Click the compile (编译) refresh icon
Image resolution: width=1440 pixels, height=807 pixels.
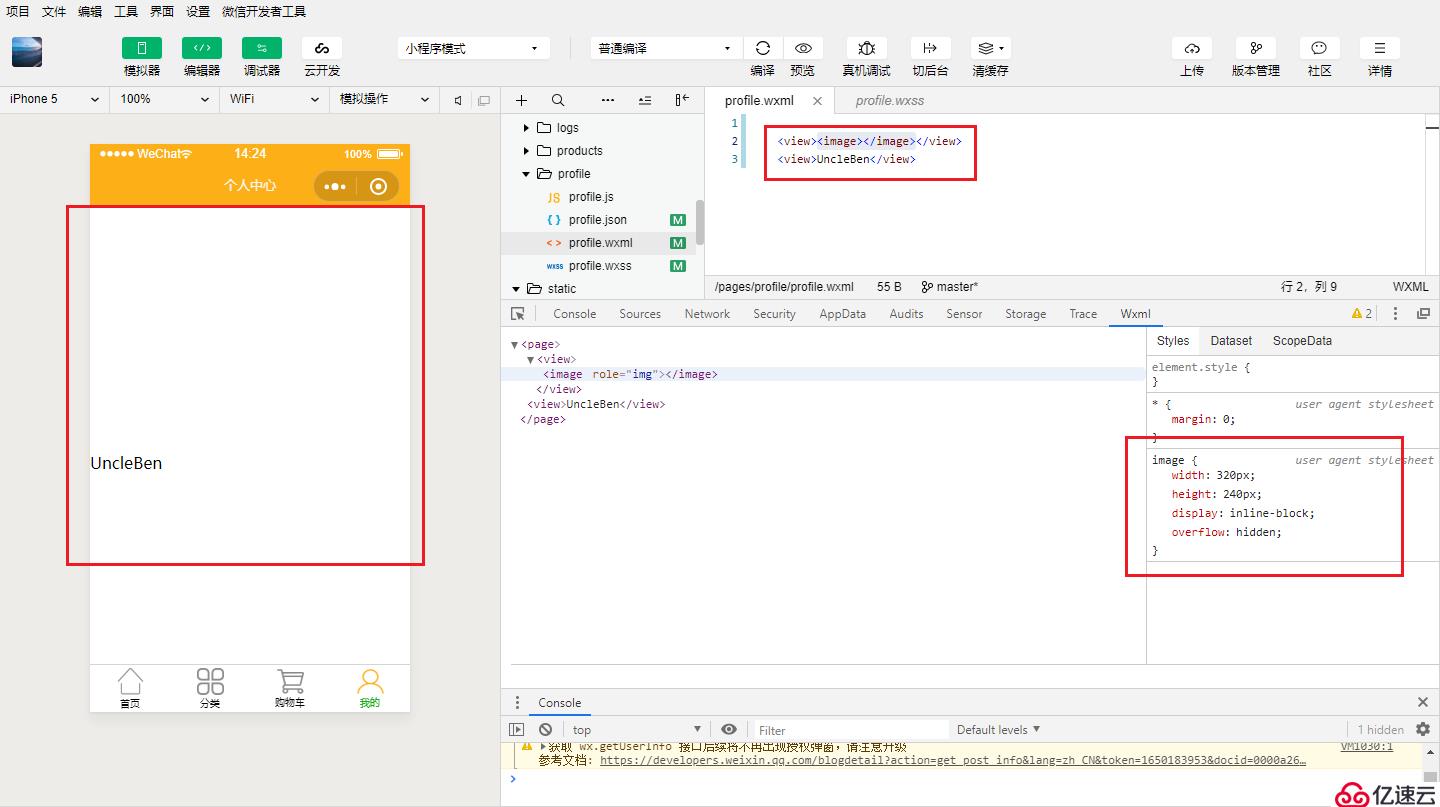(763, 48)
